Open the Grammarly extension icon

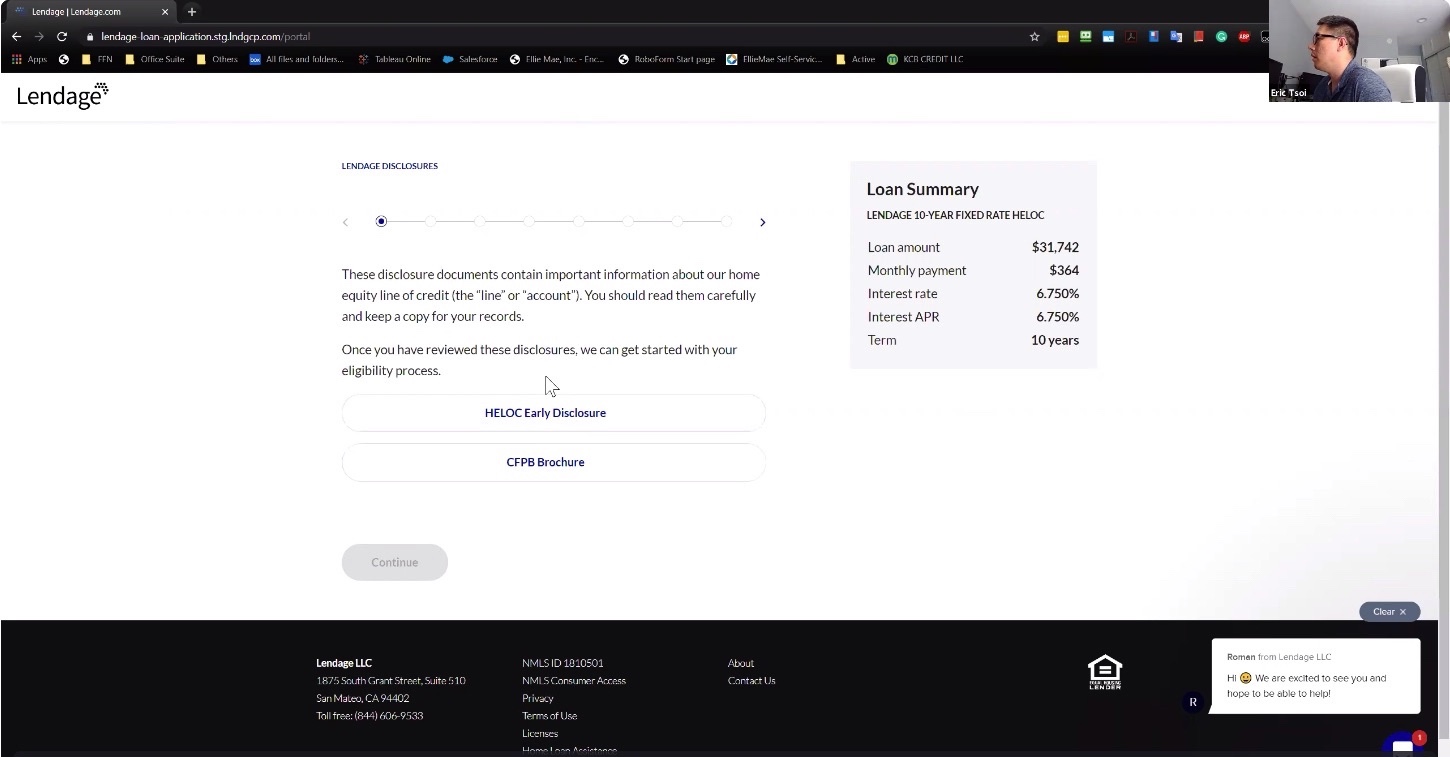tap(1221, 36)
